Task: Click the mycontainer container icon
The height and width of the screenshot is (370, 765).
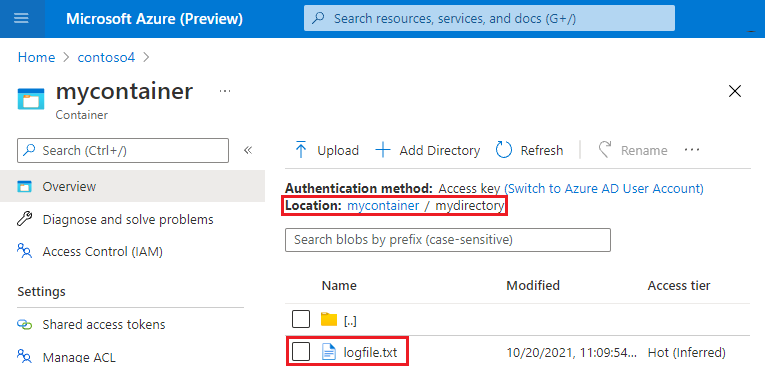Action: [x=31, y=99]
